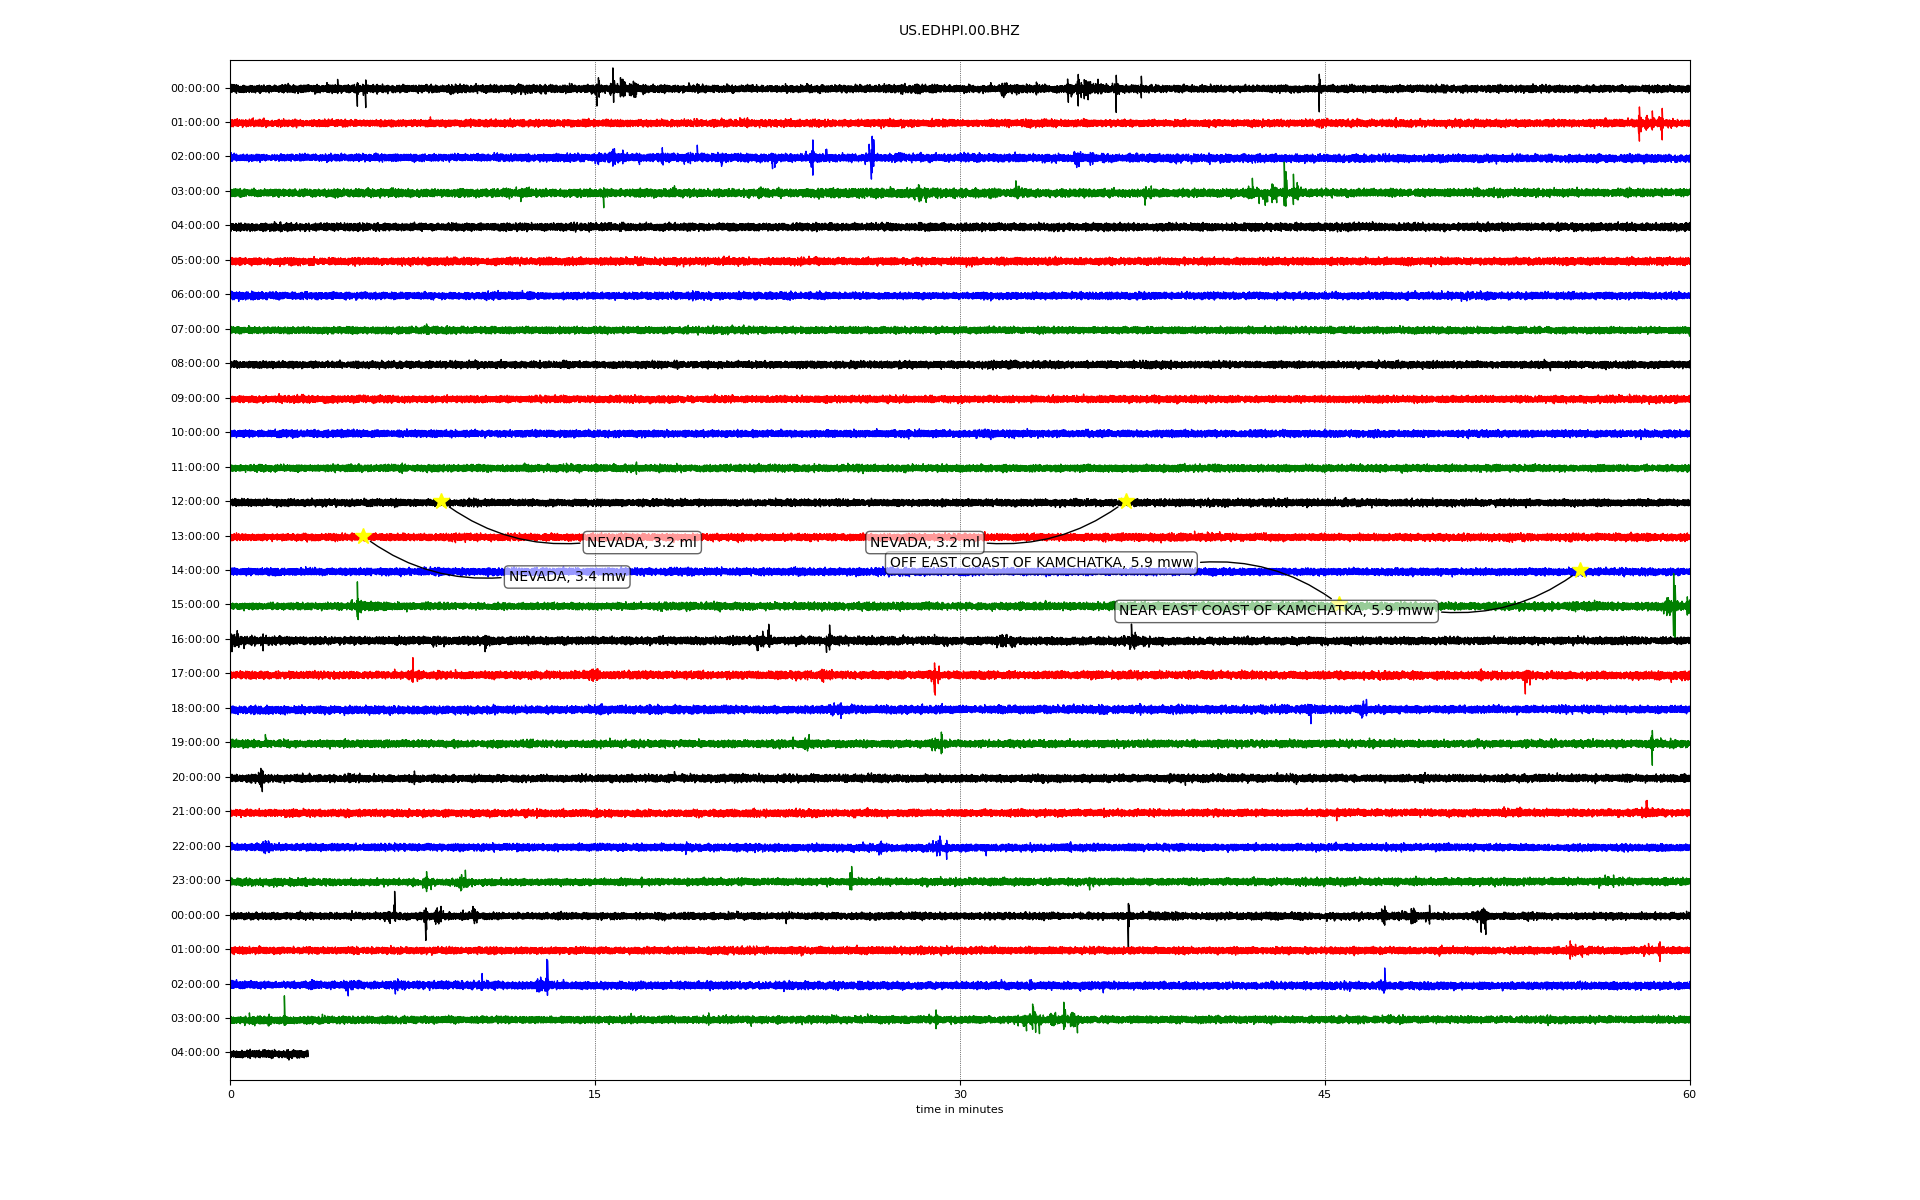Click the 18:00:00 hour label

tap(195, 709)
